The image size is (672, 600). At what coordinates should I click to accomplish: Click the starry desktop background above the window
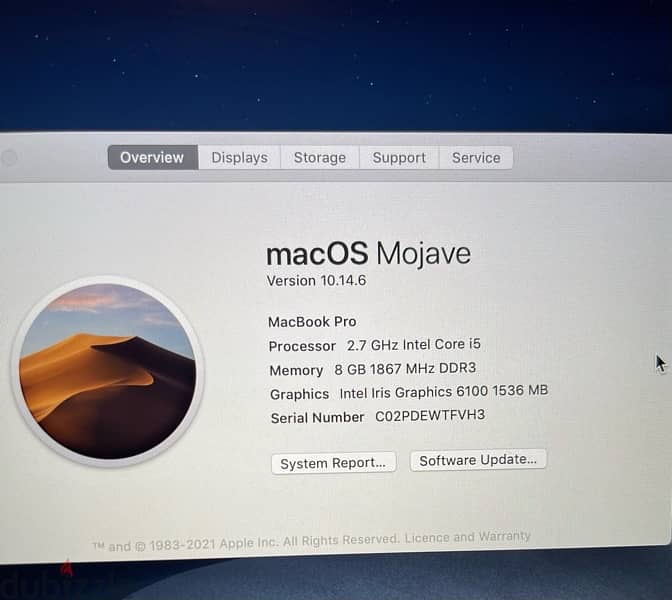coord(336,60)
